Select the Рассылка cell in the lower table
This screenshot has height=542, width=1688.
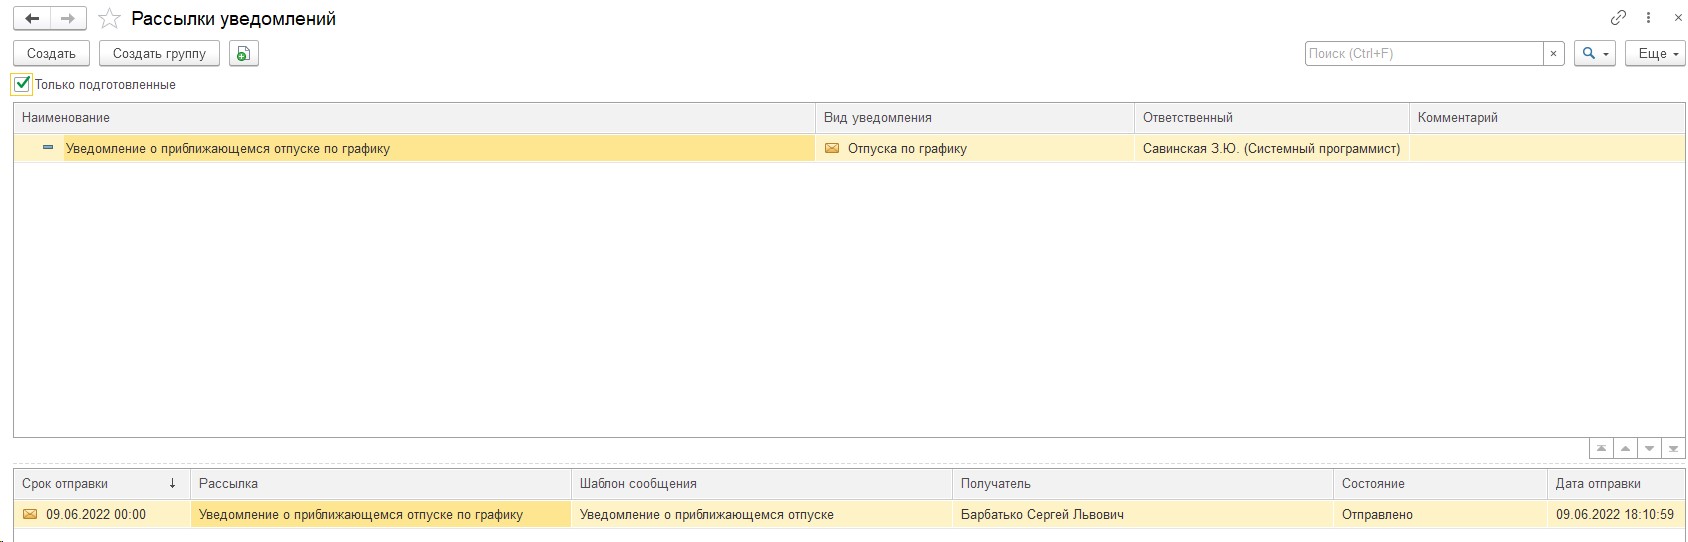(x=381, y=514)
